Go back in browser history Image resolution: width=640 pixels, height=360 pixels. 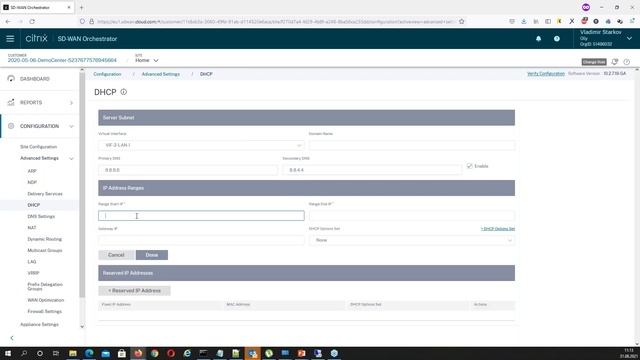[8, 21]
